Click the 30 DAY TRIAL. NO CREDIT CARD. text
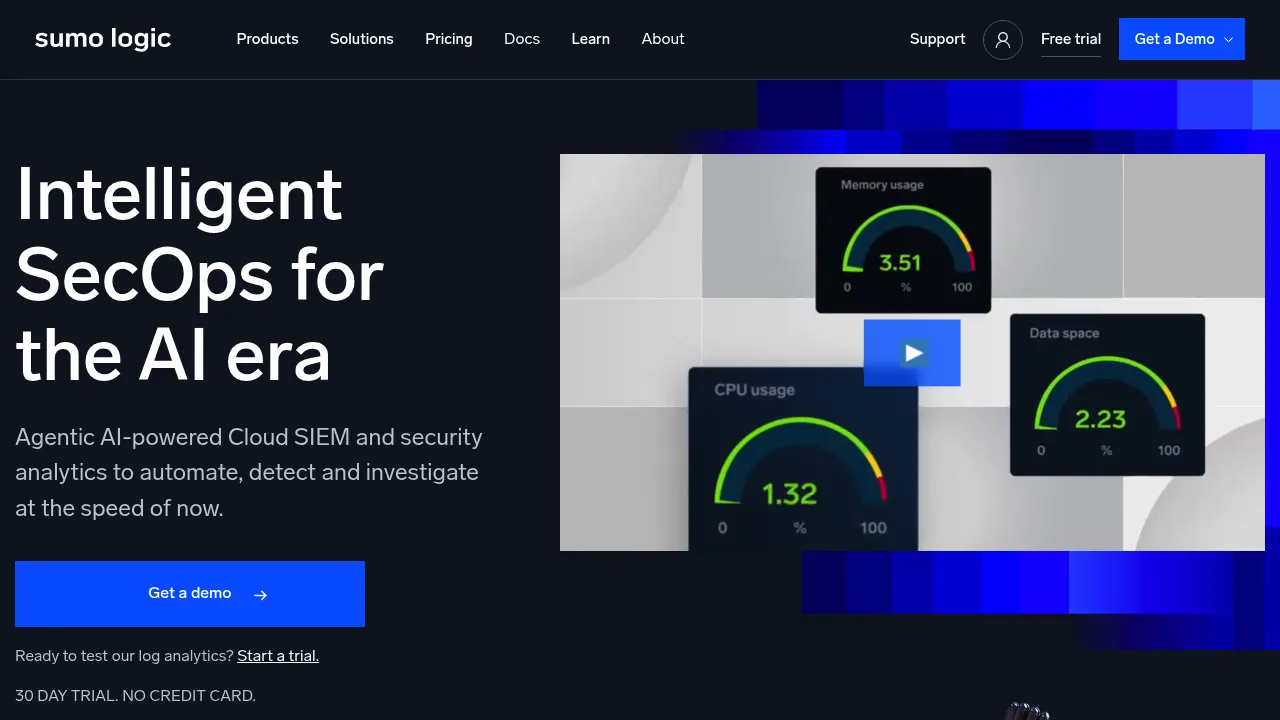This screenshot has width=1280, height=720. coord(135,695)
